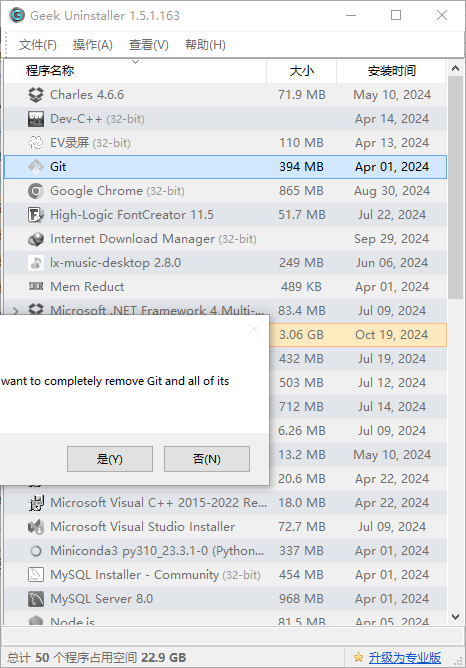
Task: Click the Mem Reduct icon
Action: [x=36, y=287]
